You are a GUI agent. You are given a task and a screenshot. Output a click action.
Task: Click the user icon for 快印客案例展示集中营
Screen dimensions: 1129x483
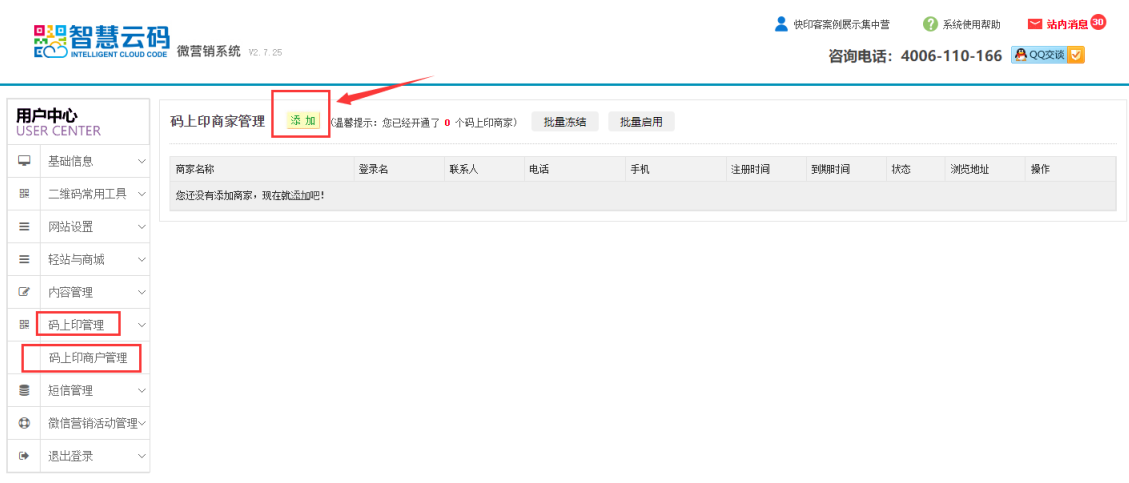pos(781,24)
